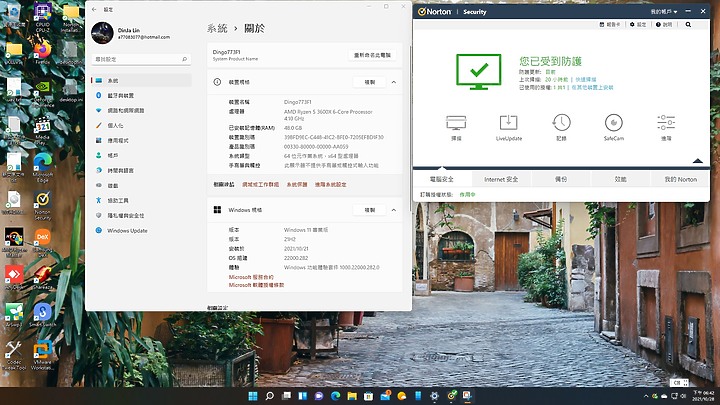This screenshot has height=405, width=720.
Task: Open Edge browser from taskbar
Action: tap(336, 396)
